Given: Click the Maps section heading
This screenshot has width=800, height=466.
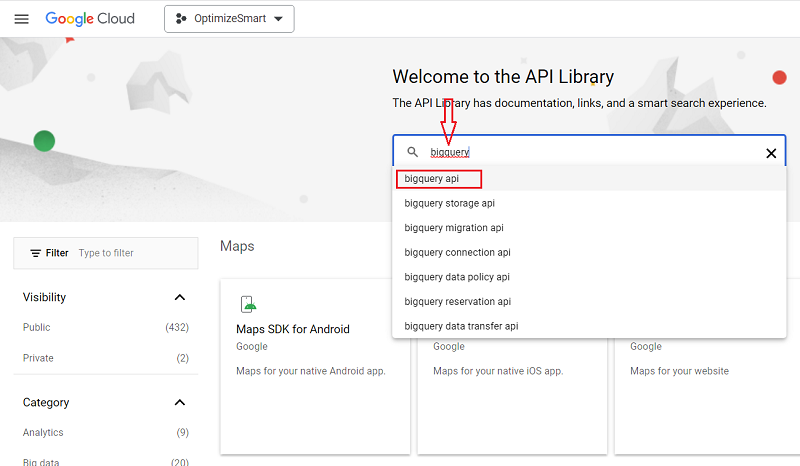Looking at the screenshot, I should (237, 246).
